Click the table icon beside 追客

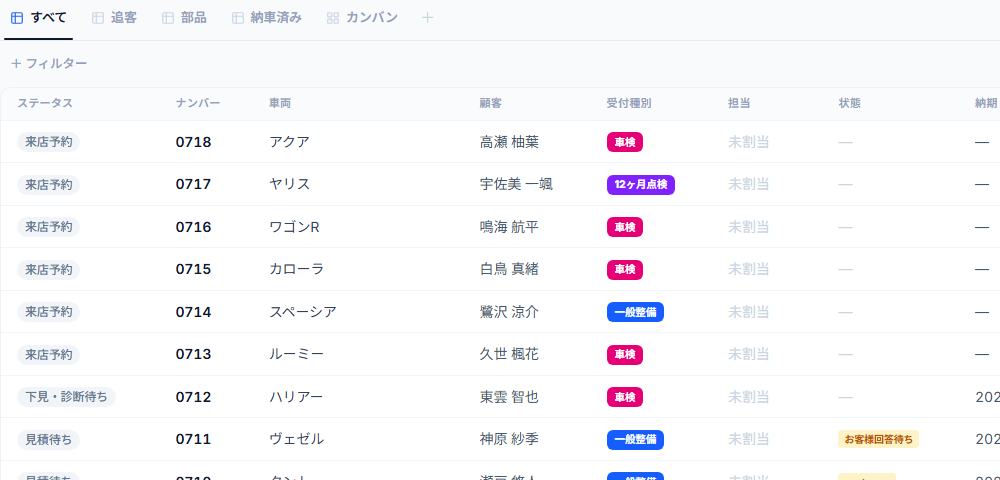[98, 18]
